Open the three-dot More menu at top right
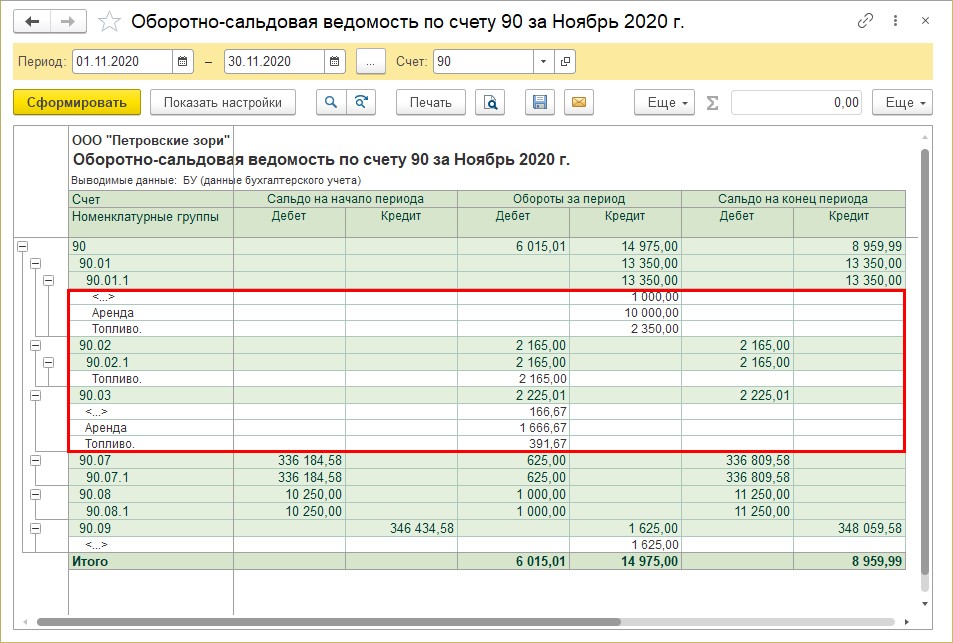953x643 pixels. click(895, 19)
